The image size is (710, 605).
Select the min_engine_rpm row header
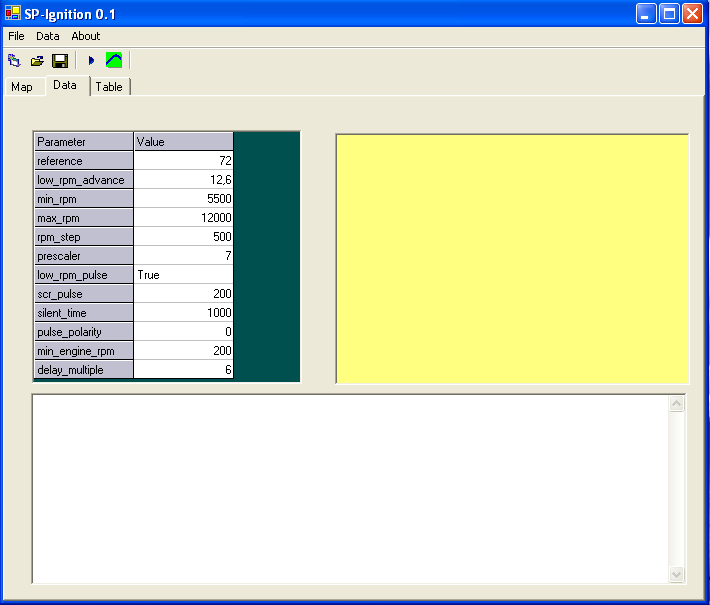tap(84, 351)
